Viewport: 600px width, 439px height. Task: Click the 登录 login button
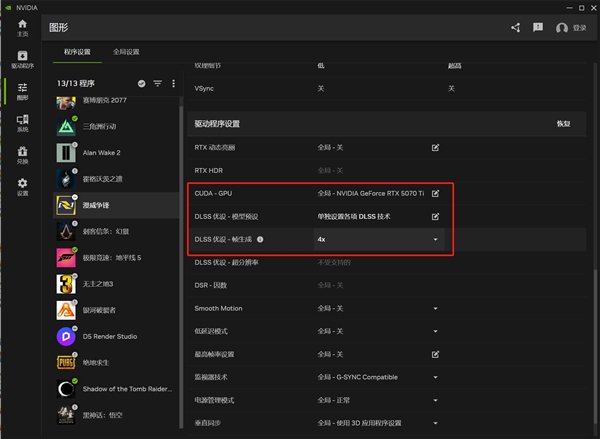[572, 28]
